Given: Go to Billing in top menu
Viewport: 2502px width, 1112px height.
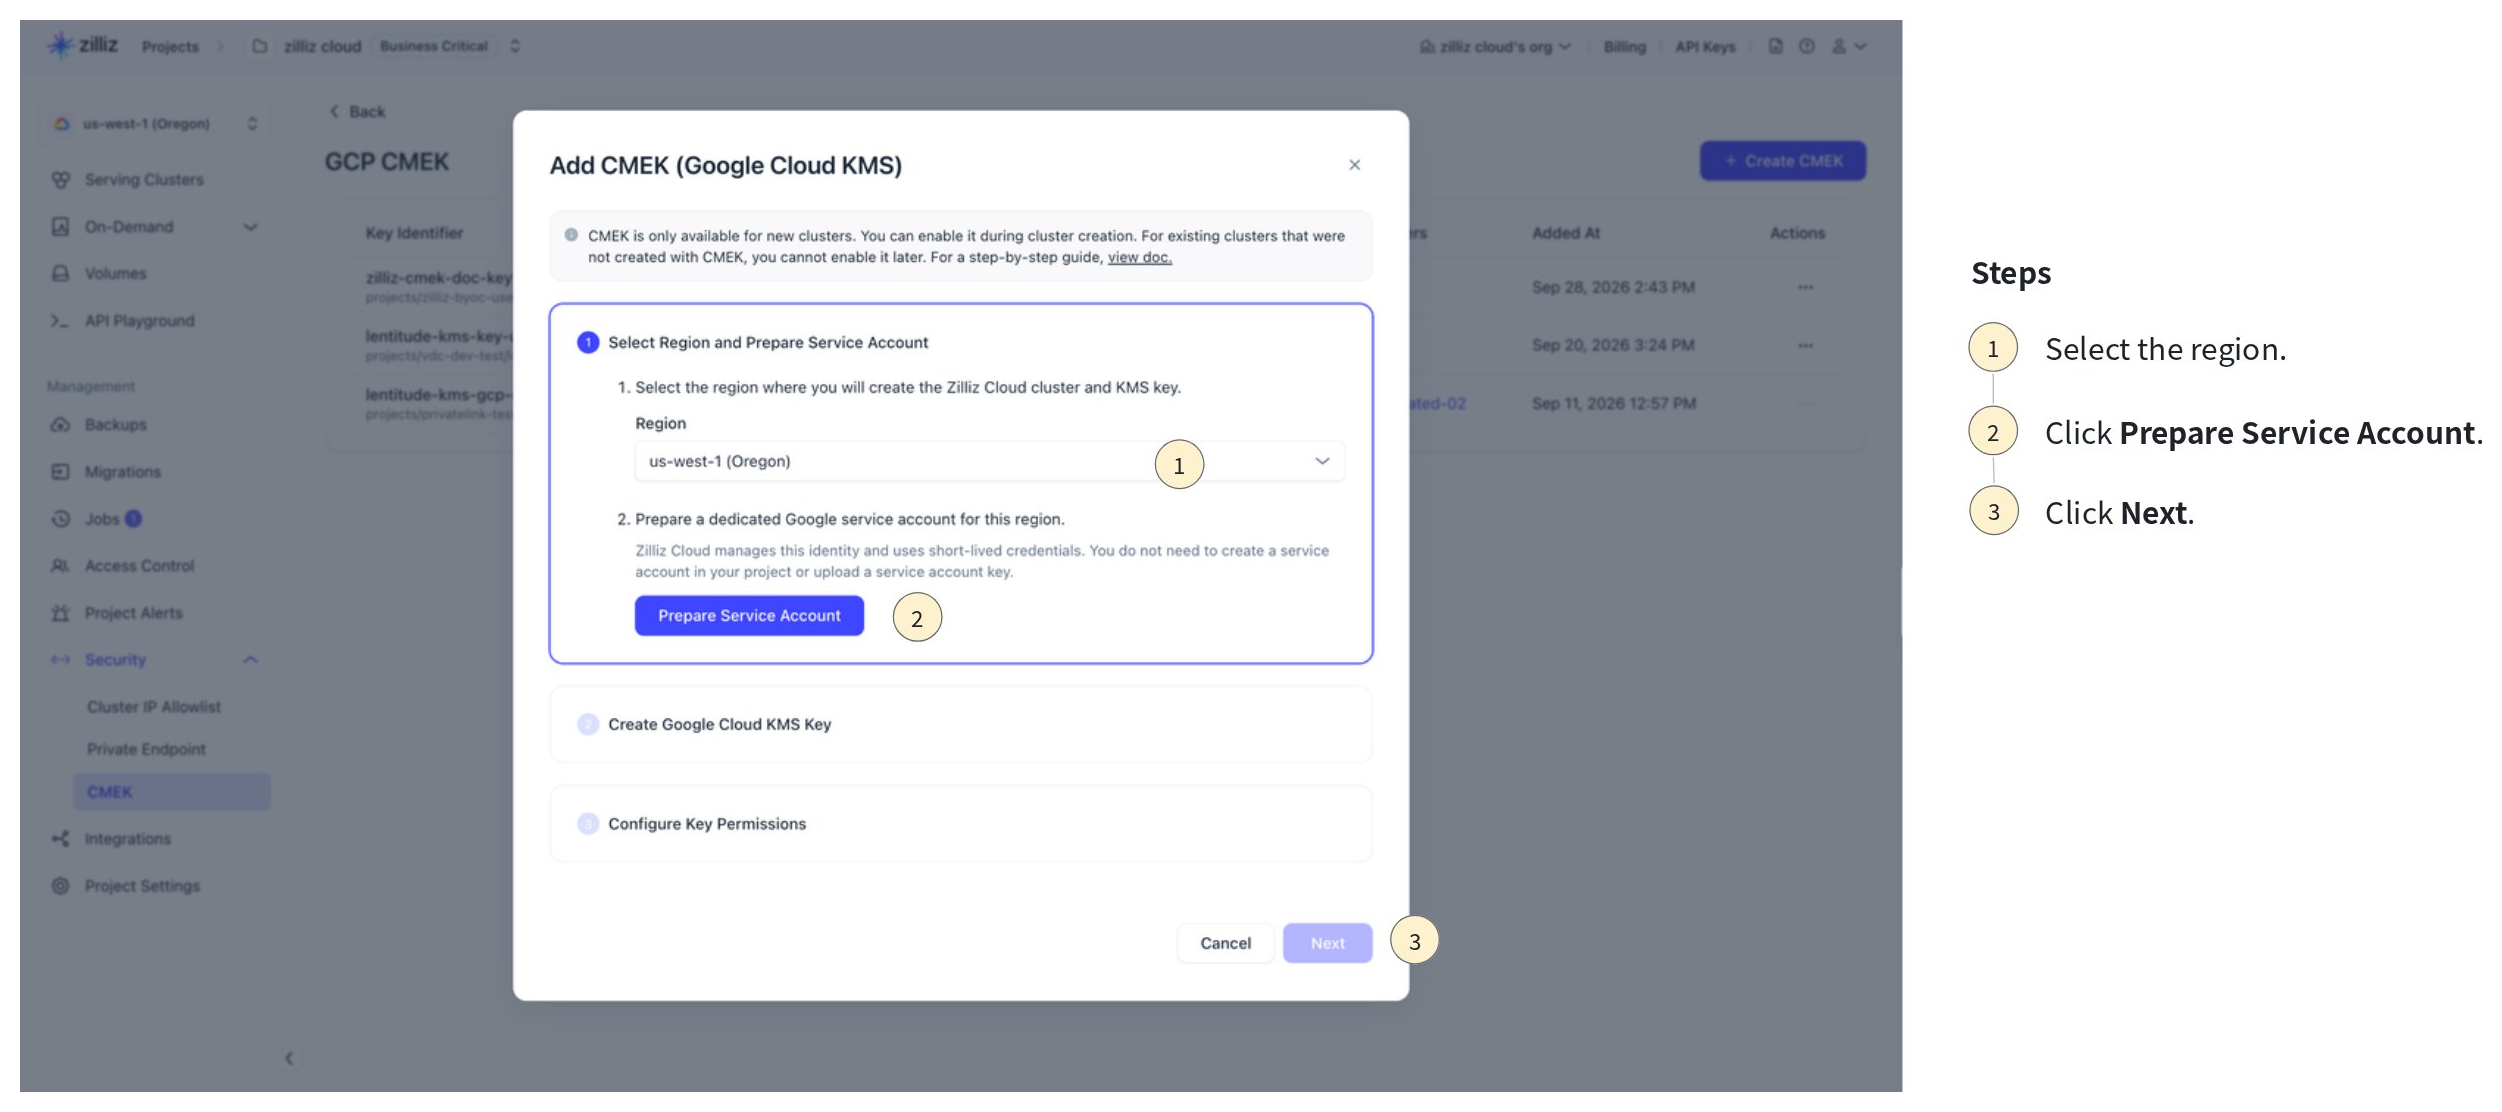Looking at the screenshot, I should click(1624, 47).
